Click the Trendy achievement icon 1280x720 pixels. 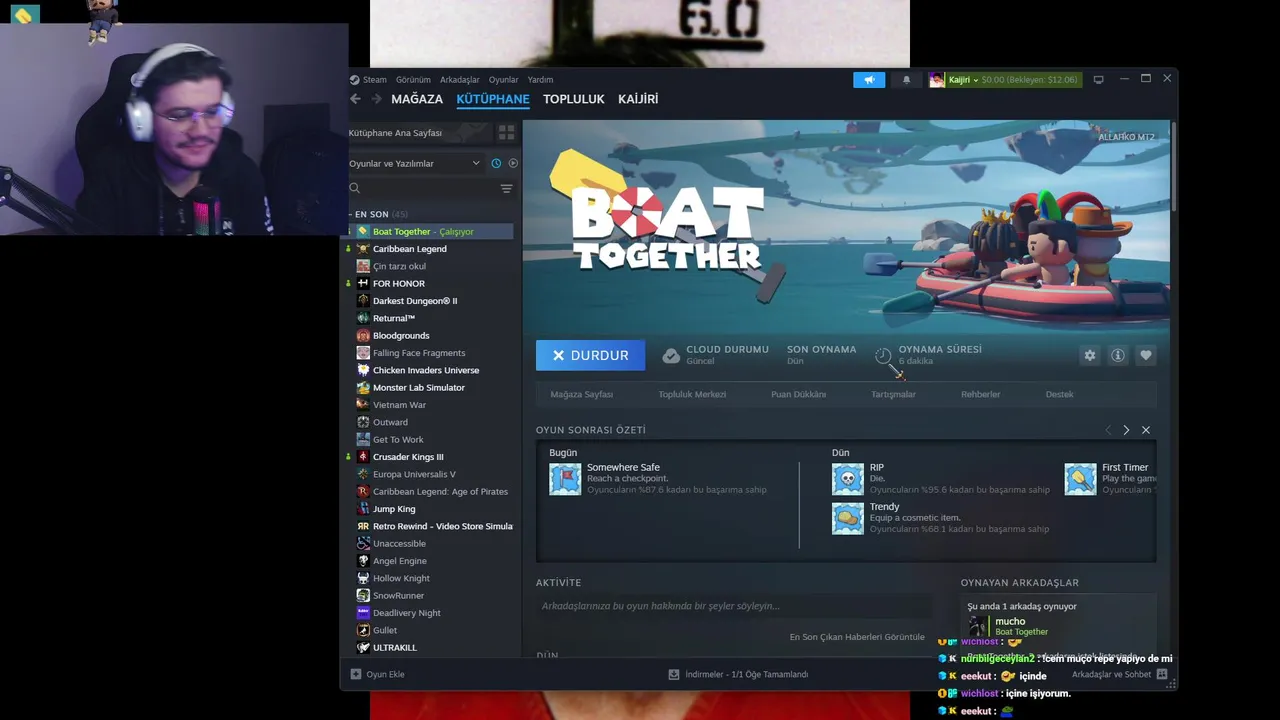click(848, 518)
